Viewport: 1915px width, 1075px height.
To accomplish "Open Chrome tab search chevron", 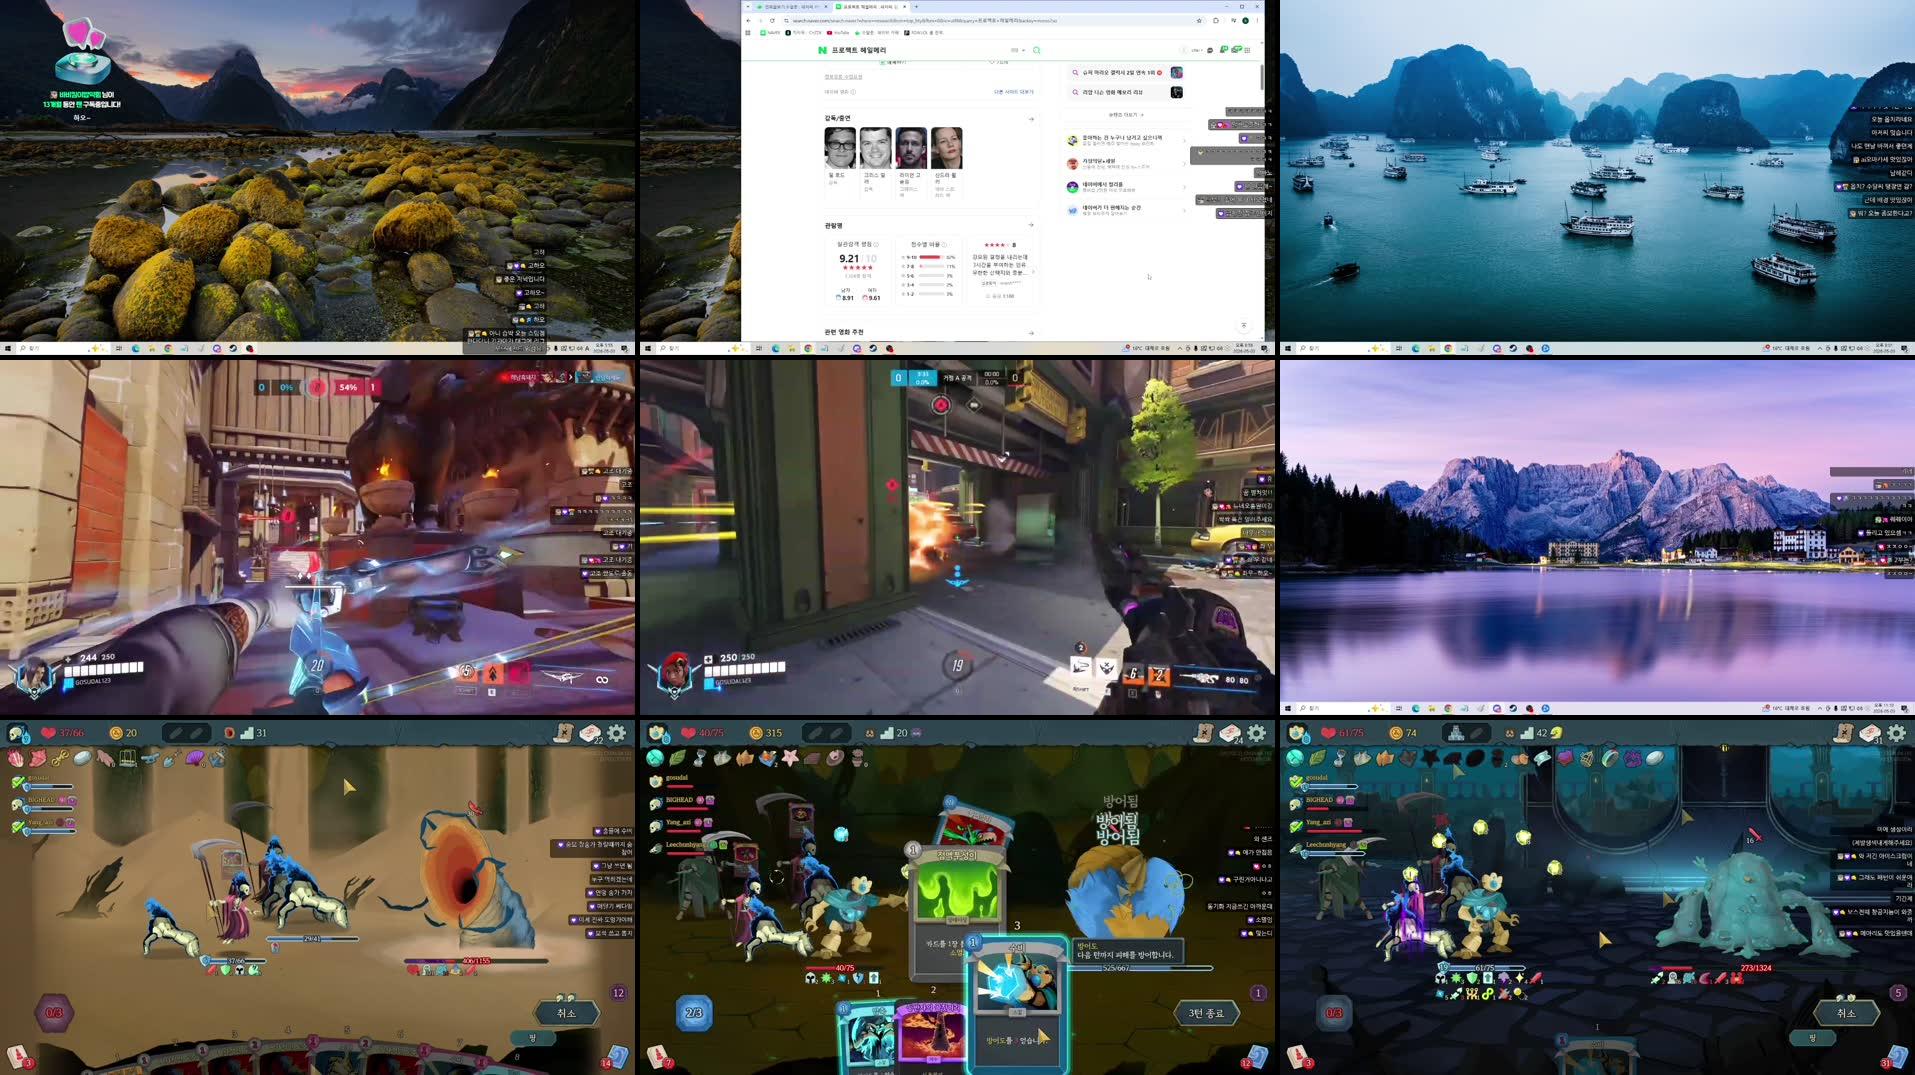I will [748, 6].
